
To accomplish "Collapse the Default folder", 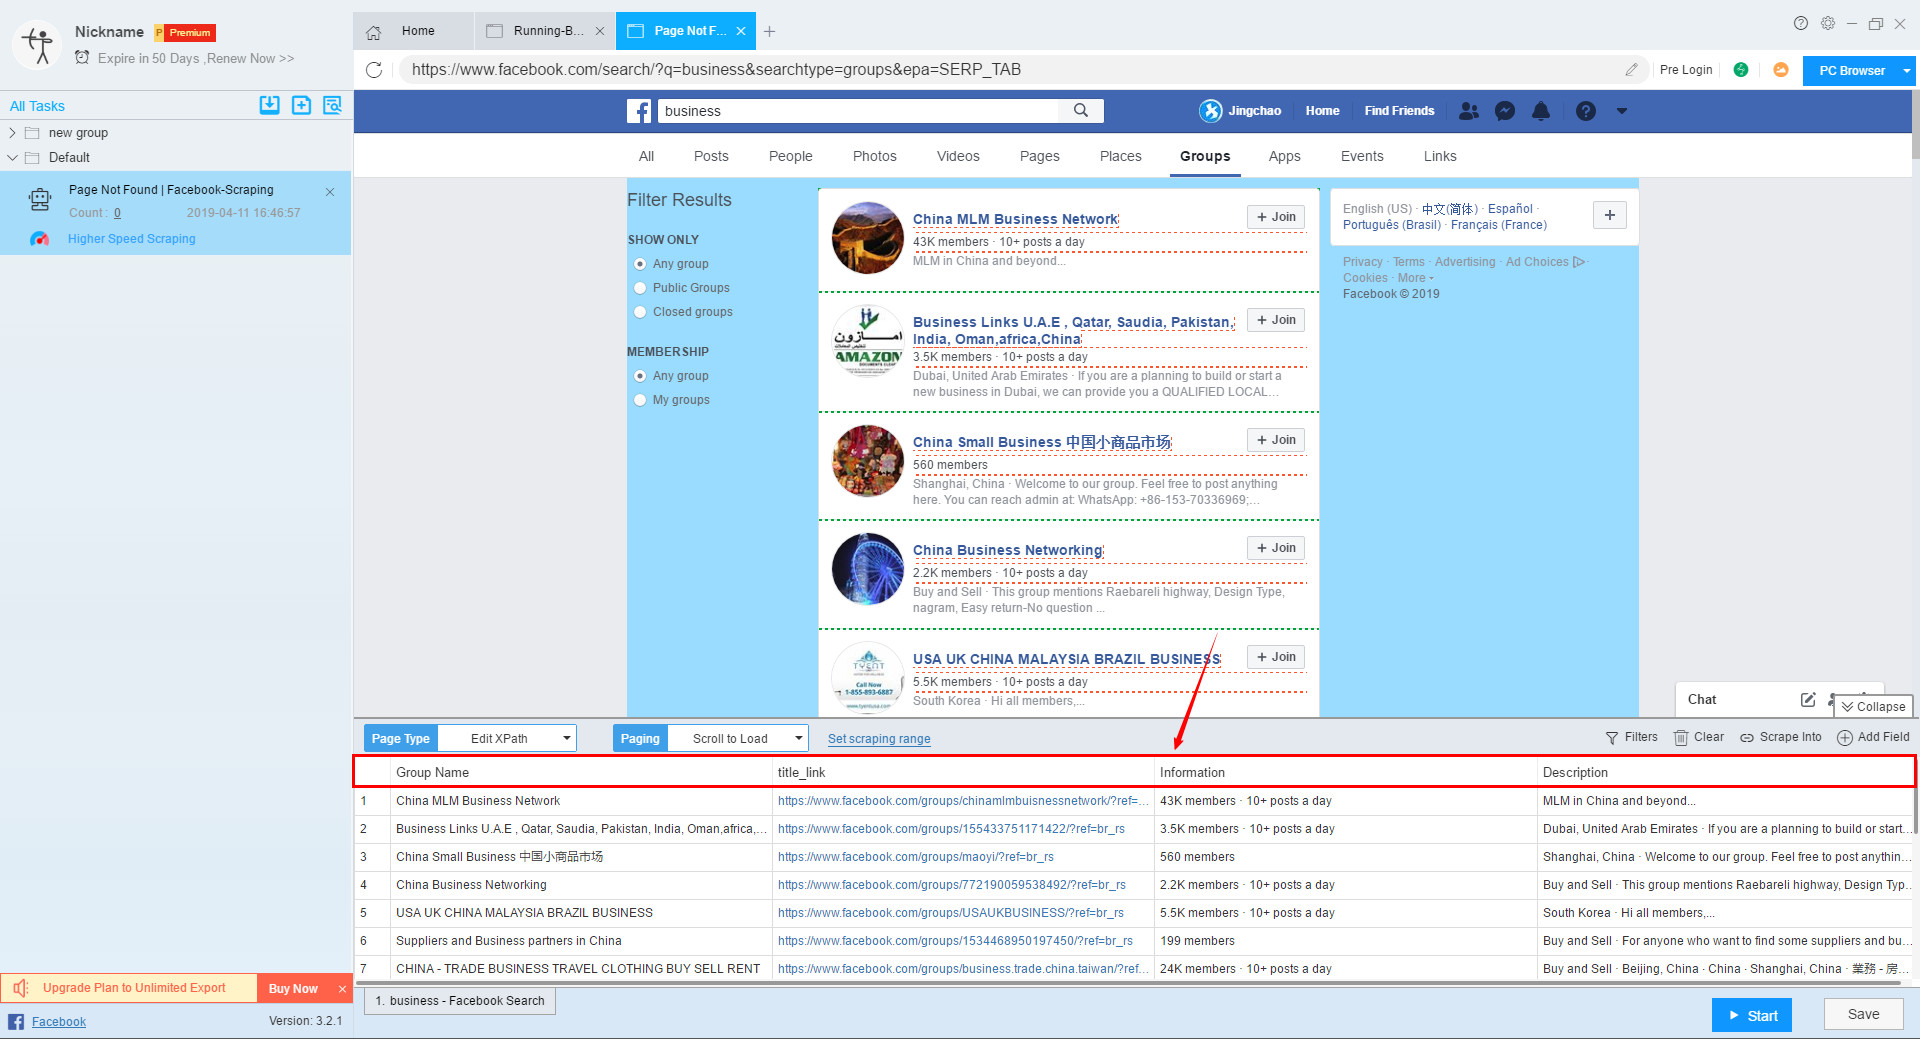I will coord(12,158).
